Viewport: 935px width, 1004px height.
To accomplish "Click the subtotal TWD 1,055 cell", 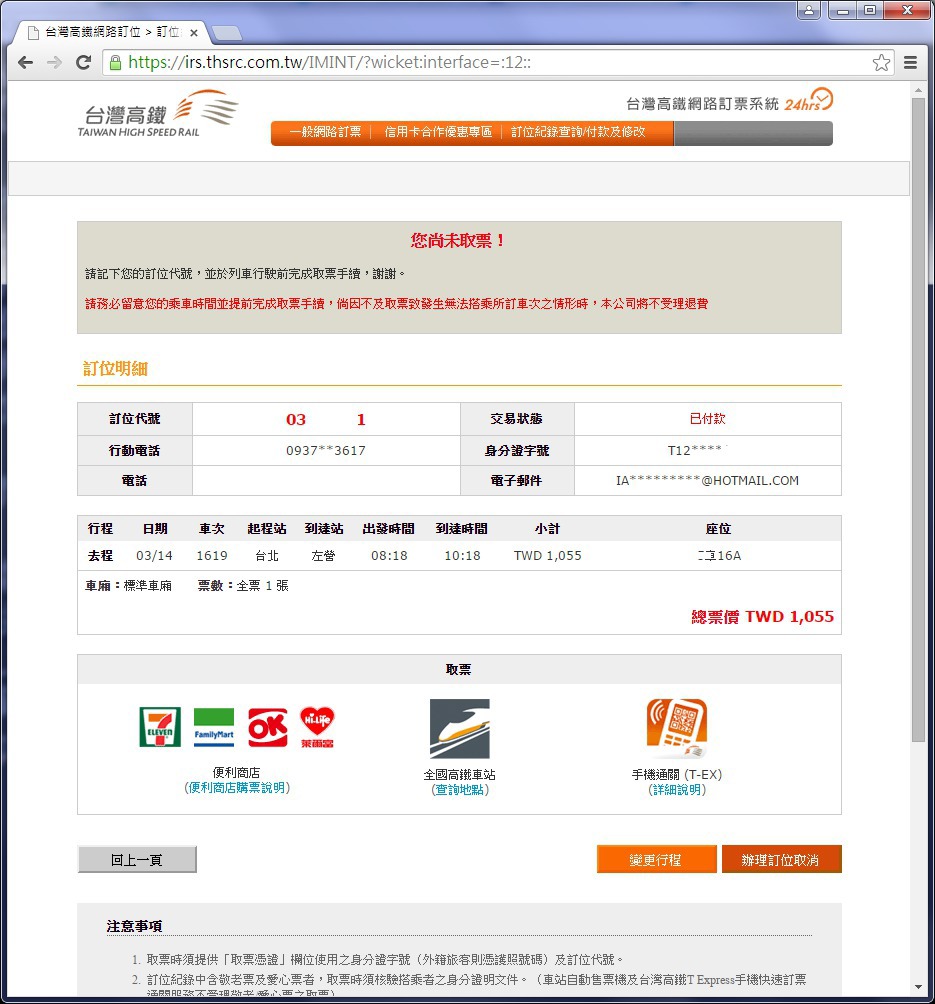I will click(548, 556).
